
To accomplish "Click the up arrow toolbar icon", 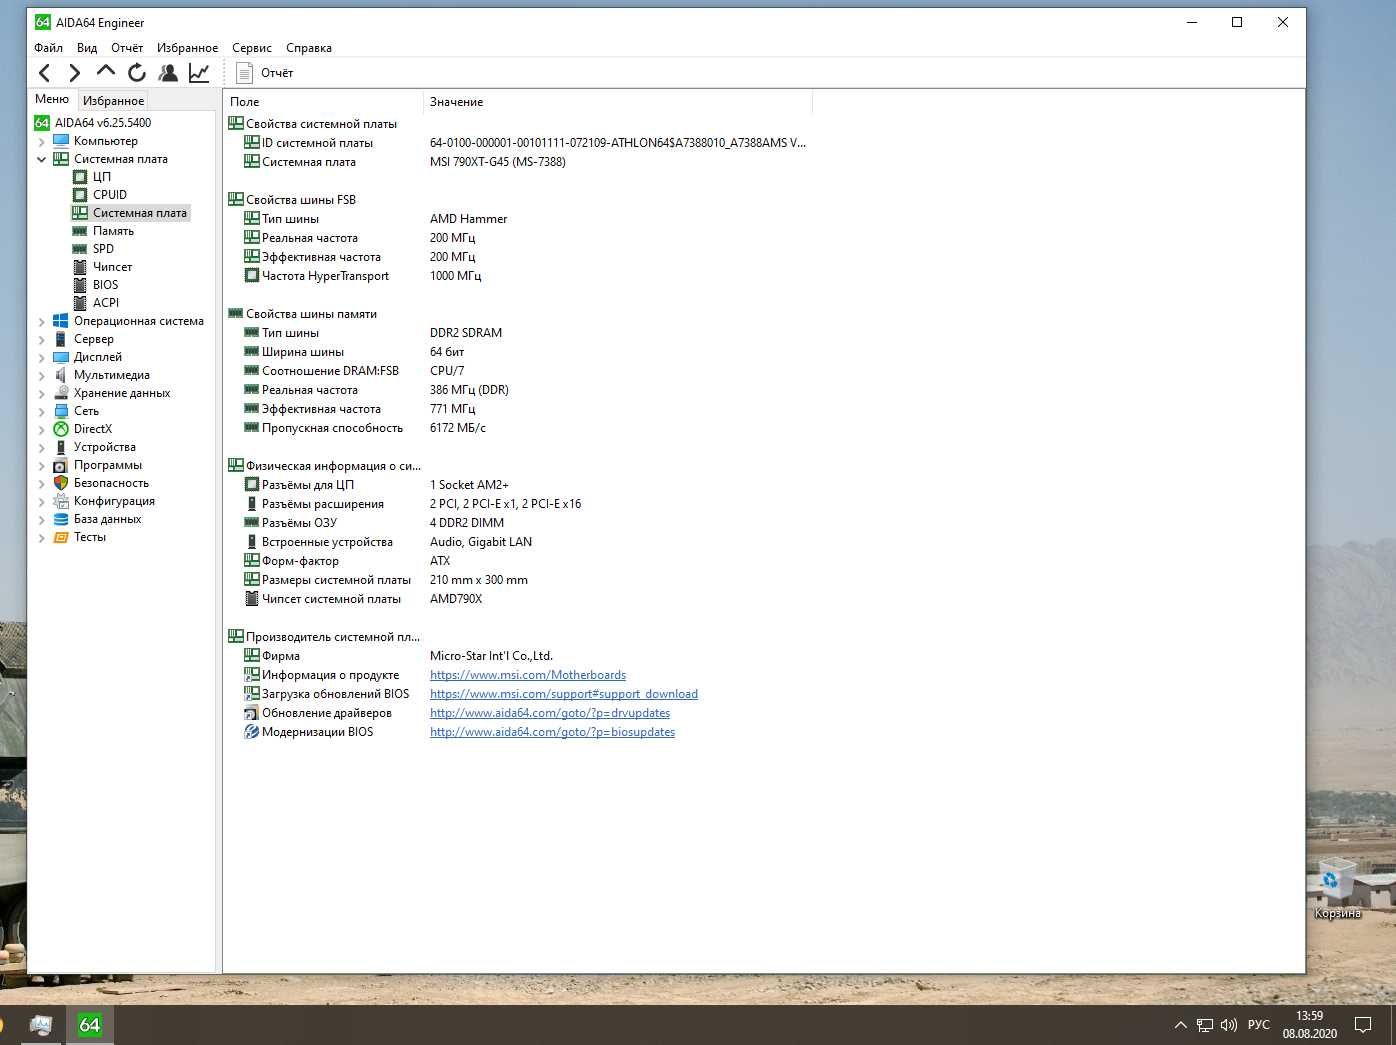I will [105, 71].
